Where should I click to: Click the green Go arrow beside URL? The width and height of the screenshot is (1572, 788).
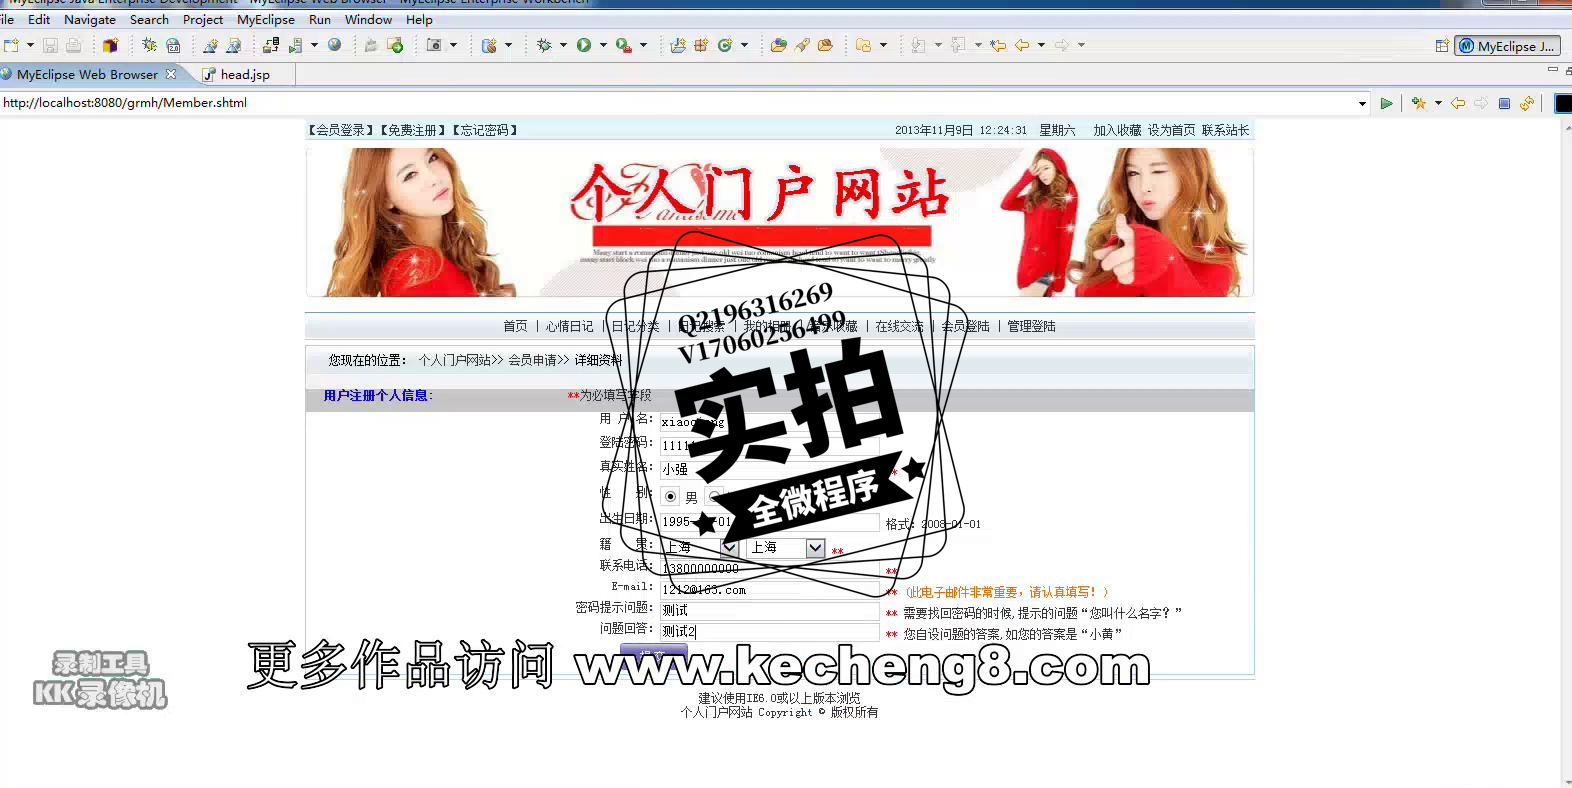(x=1386, y=103)
